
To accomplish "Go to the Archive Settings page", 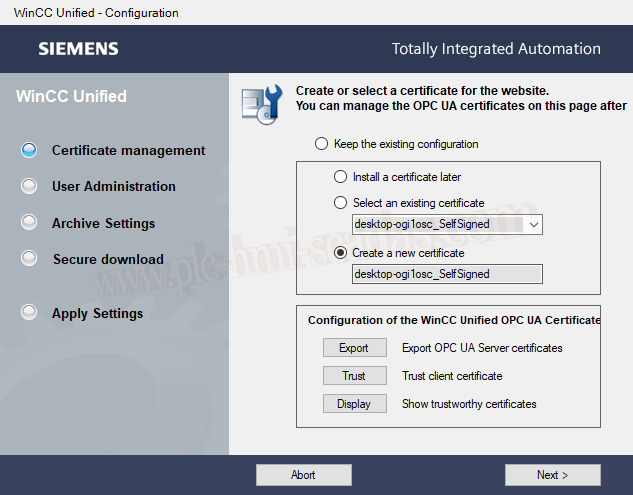I will tap(103, 223).
